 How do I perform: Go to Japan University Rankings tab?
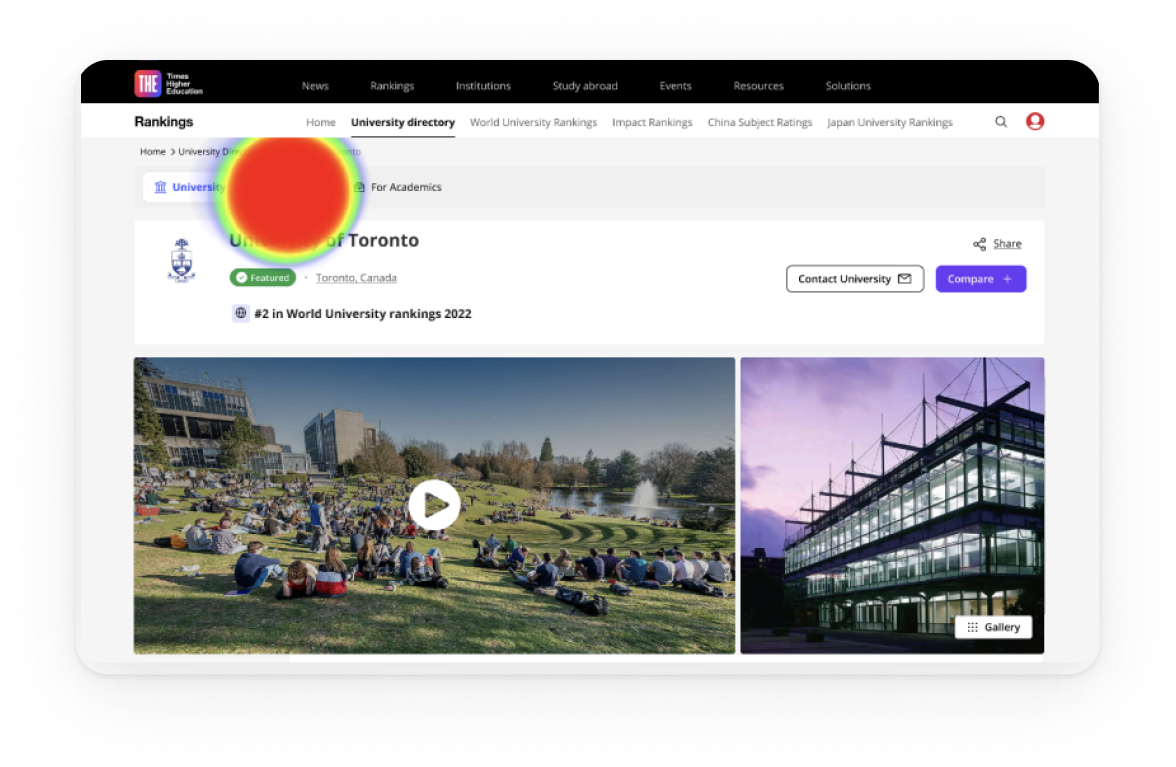[889, 122]
